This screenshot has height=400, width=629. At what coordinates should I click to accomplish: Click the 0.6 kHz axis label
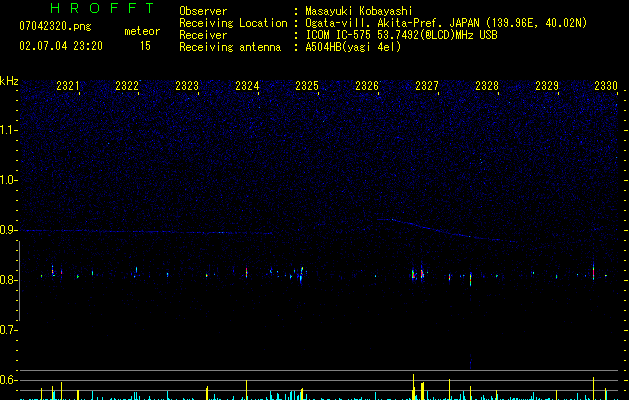[8, 380]
